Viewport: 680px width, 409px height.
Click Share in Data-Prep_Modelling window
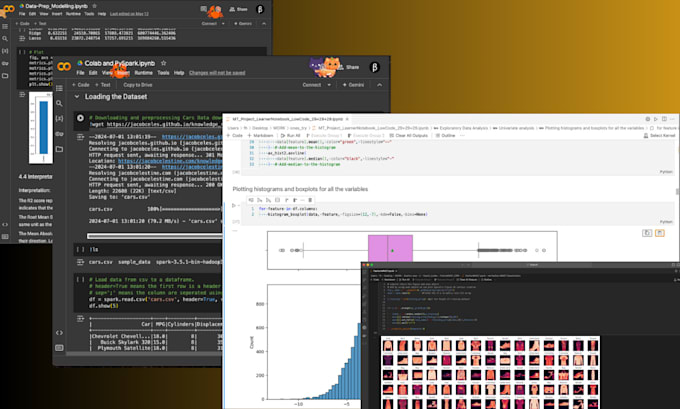239,9
